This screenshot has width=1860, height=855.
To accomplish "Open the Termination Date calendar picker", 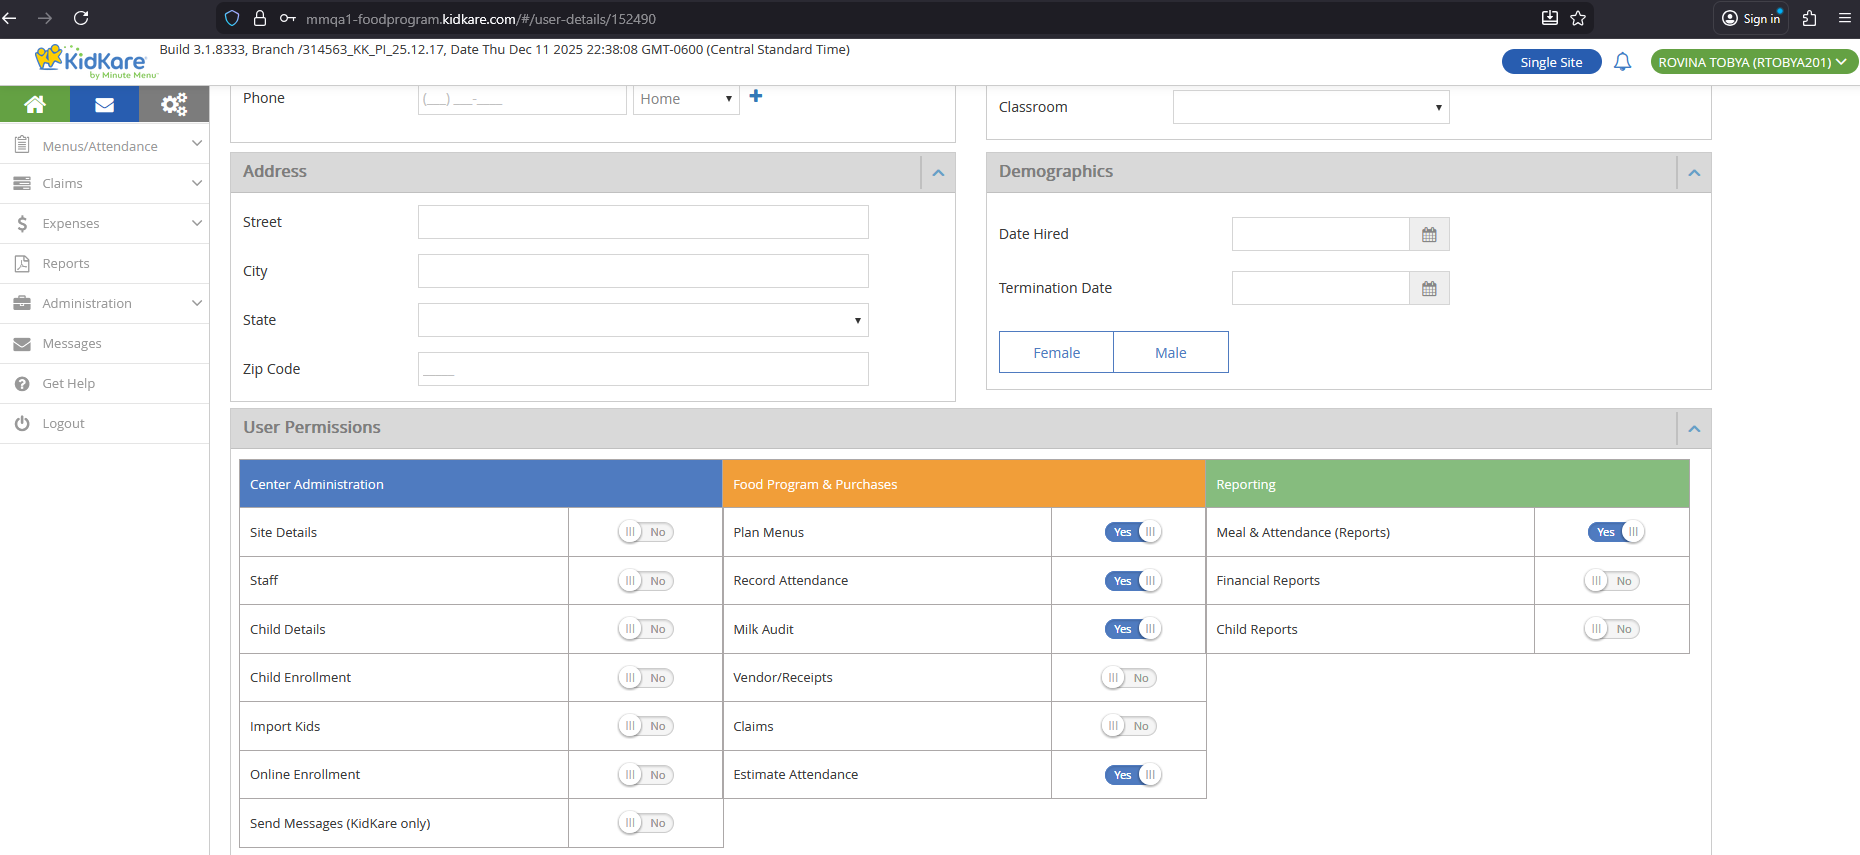I will pos(1429,288).
